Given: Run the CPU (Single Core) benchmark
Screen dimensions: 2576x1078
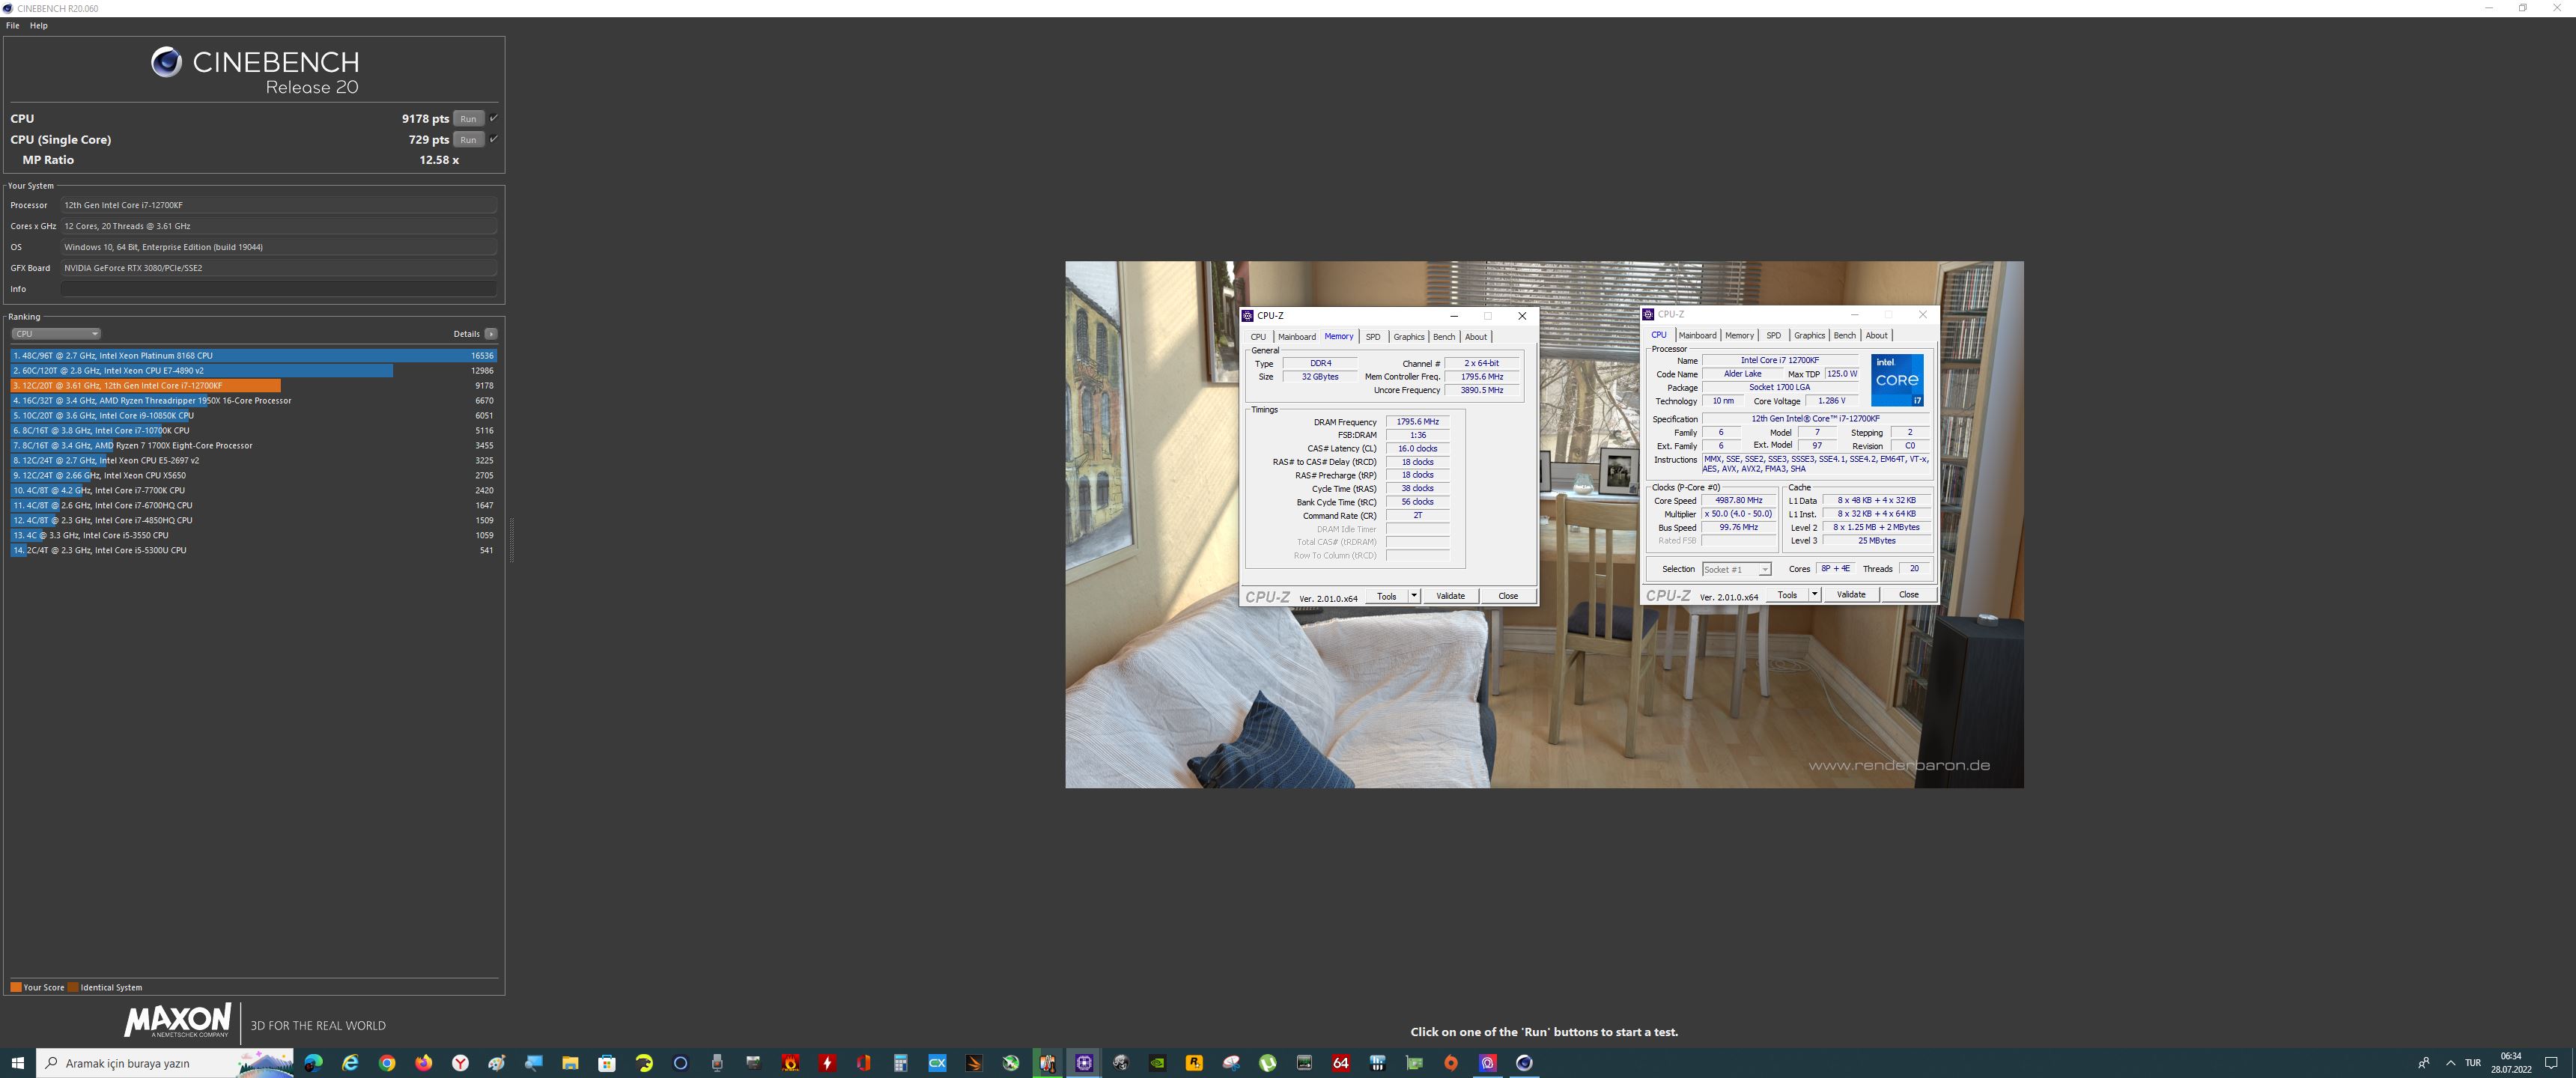Looking at the screenshot, I should [x=468, y=139].
